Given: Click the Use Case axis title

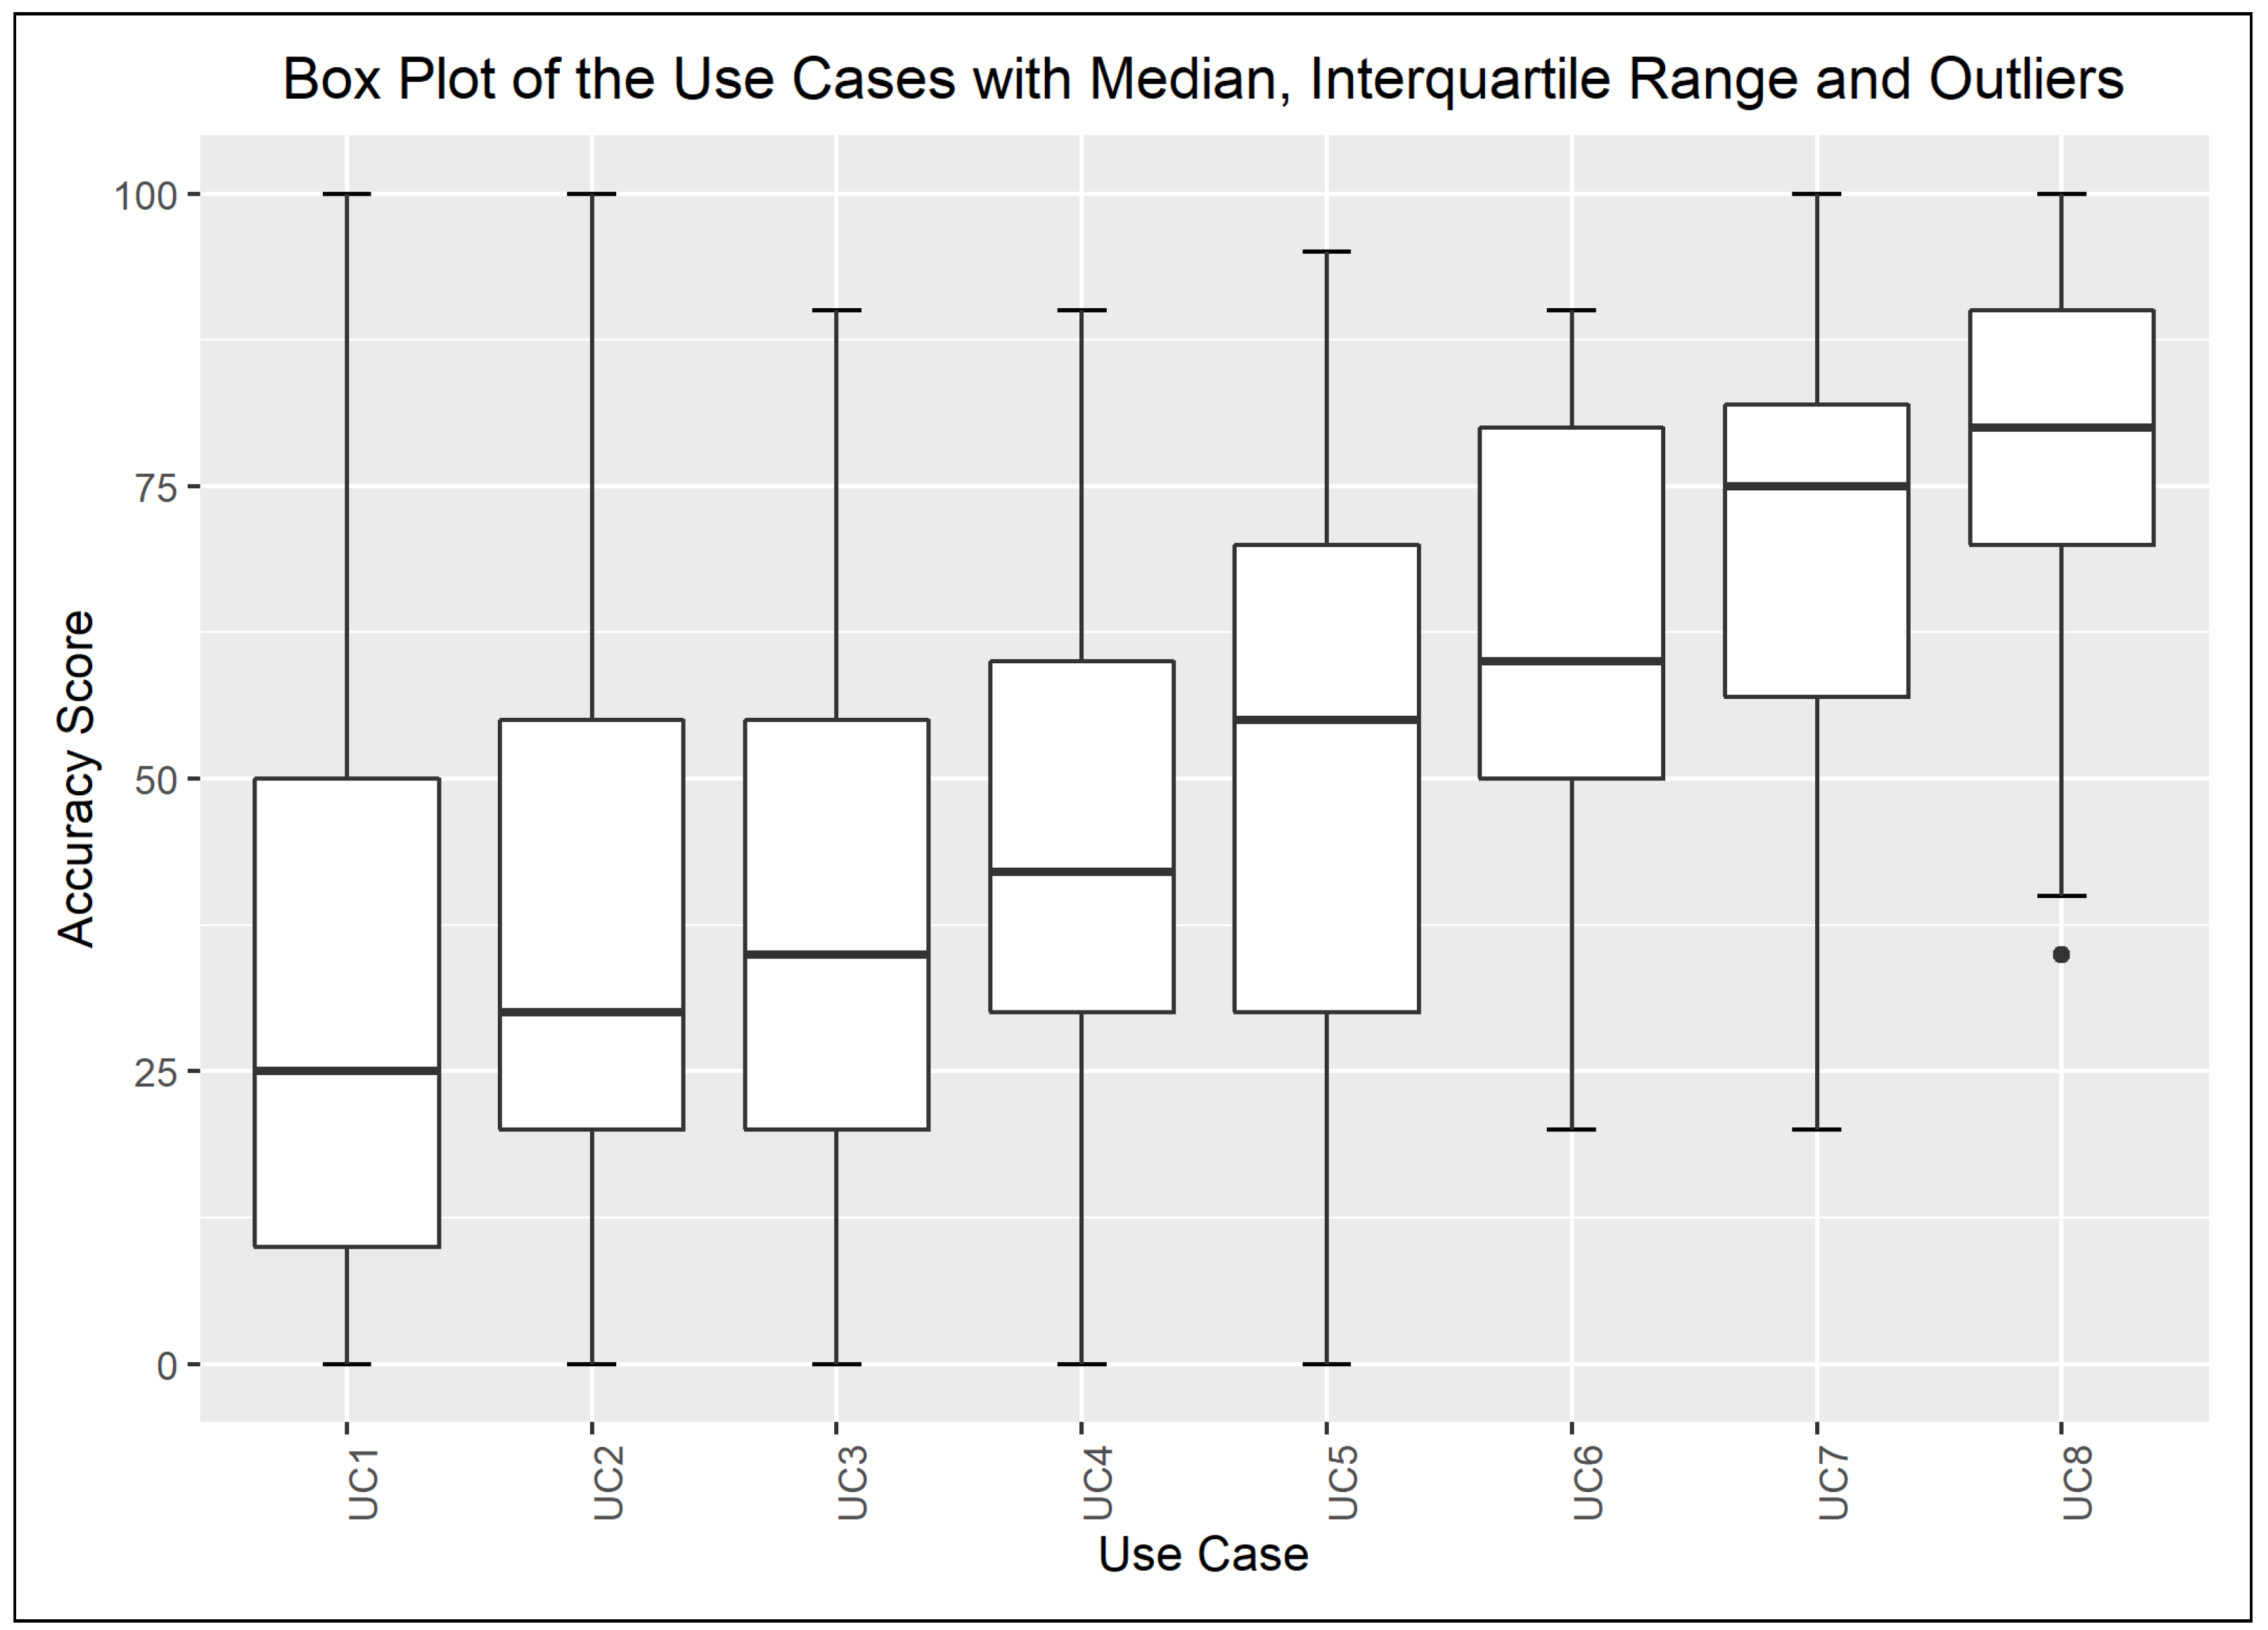Looking at the screenshot, I should tap(1203, 1554).
